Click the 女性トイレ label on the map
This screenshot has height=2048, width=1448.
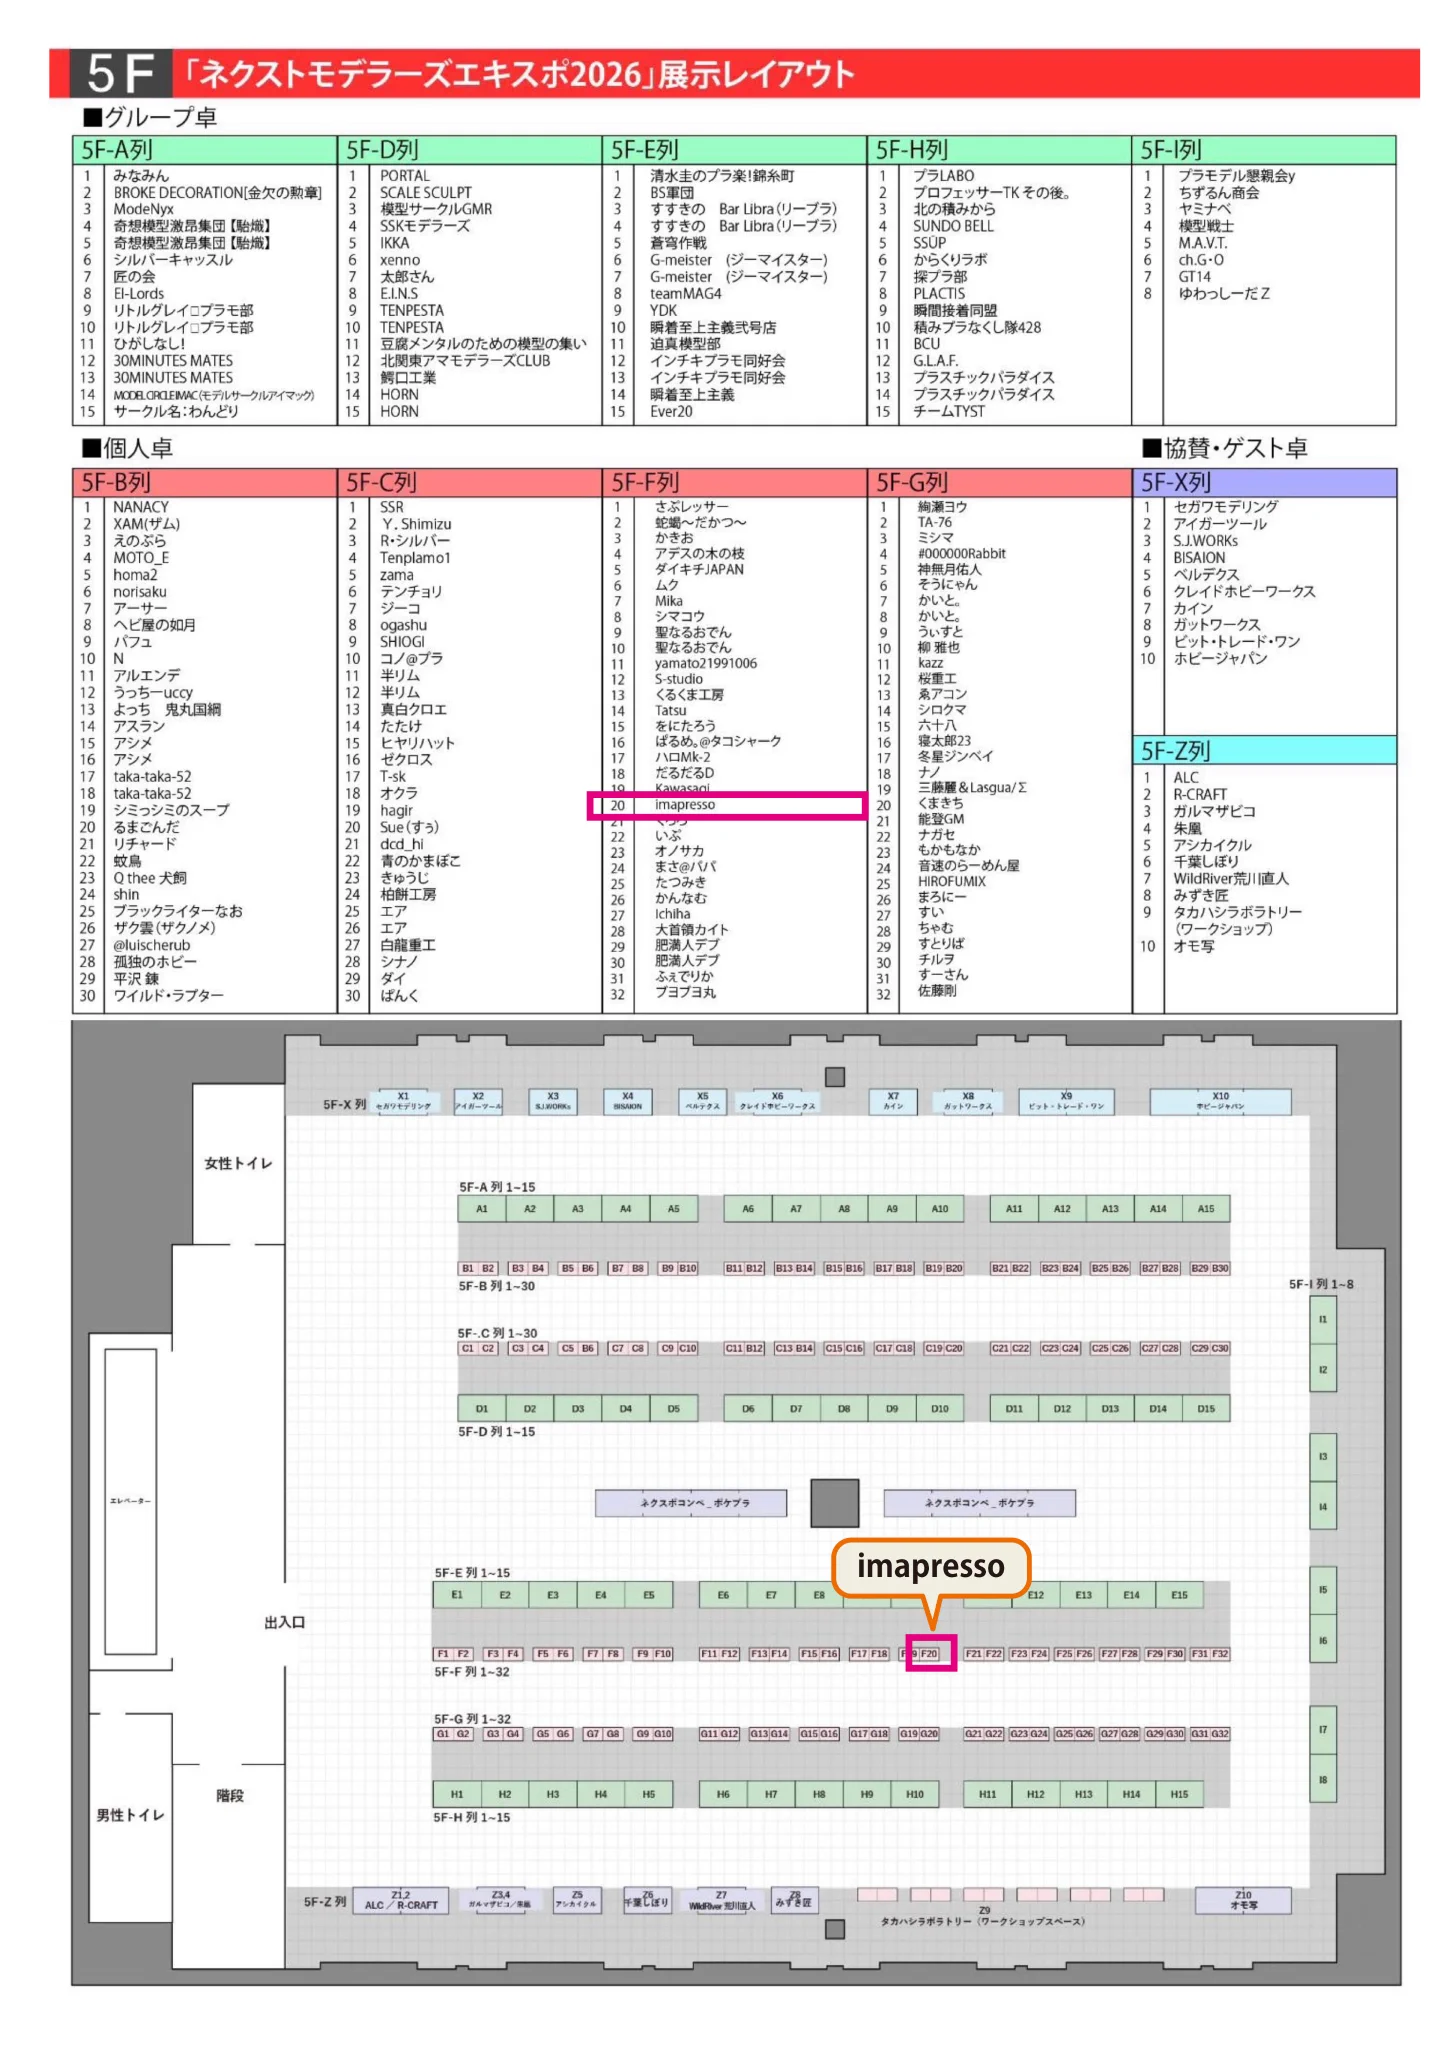238,1163
